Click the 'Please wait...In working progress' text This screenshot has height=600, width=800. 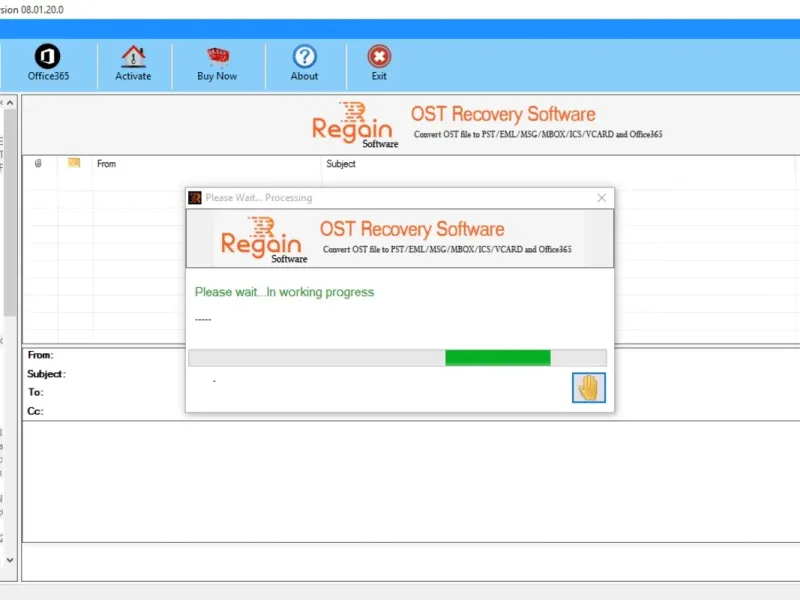284,292
